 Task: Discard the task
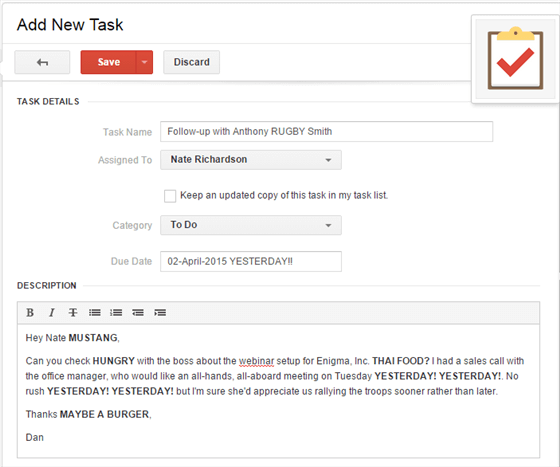191,62
